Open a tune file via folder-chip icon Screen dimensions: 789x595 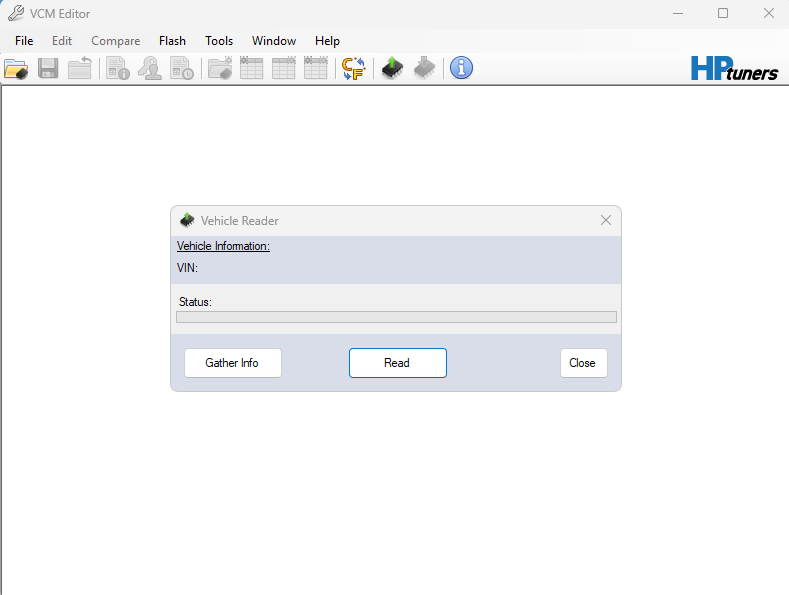(x=16, y=68)
